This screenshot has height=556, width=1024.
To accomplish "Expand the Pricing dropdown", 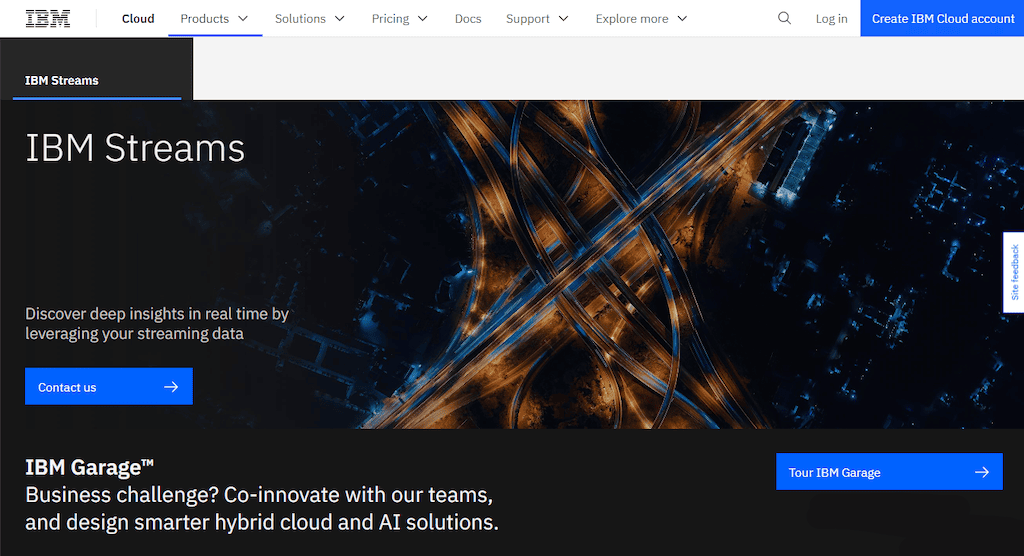I will pos(400,18).
